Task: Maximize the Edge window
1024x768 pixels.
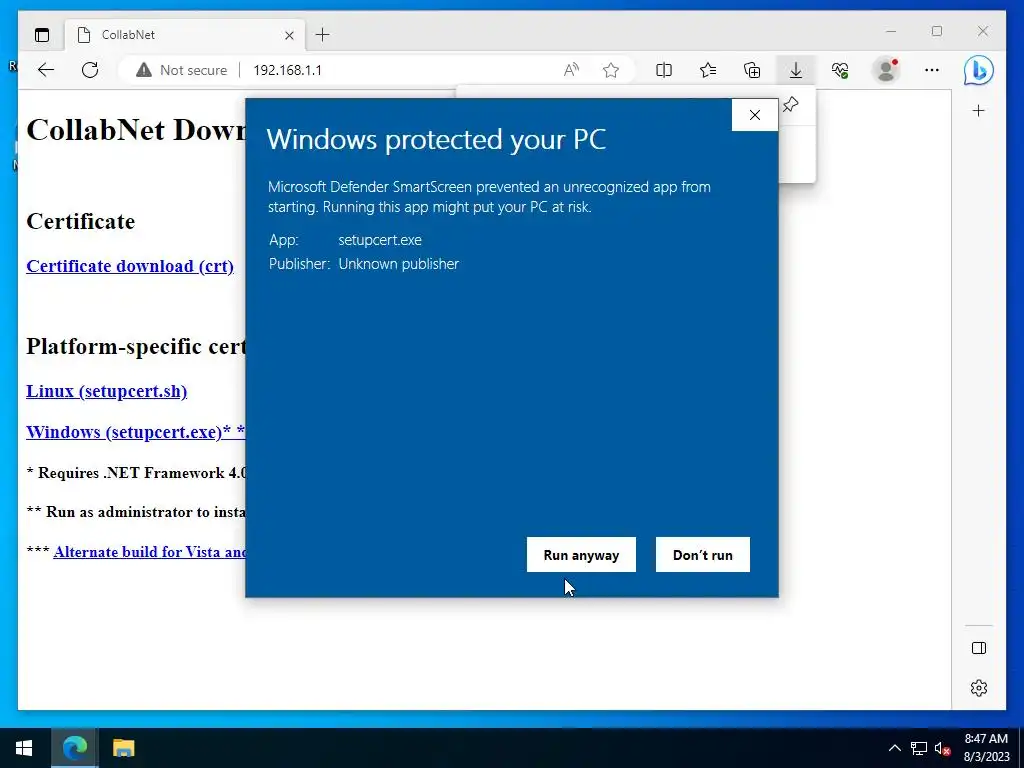Action: click(x=936, y=31)
